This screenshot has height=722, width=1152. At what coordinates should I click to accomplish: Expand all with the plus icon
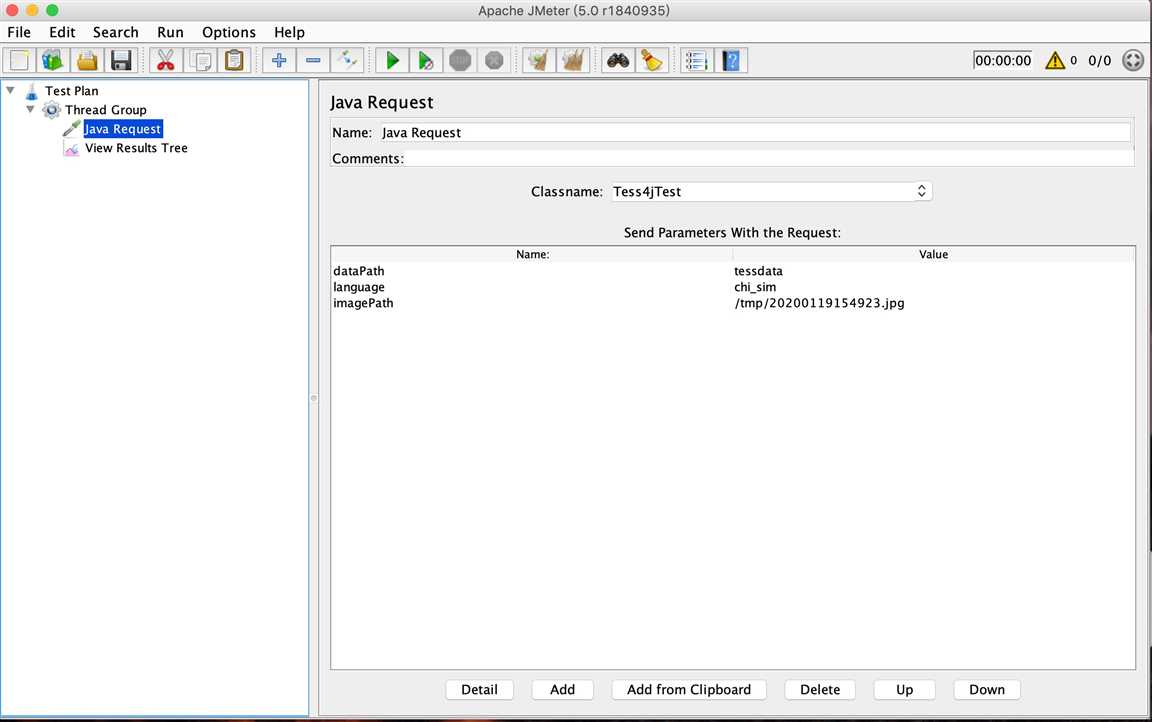(x=278, y=60)
